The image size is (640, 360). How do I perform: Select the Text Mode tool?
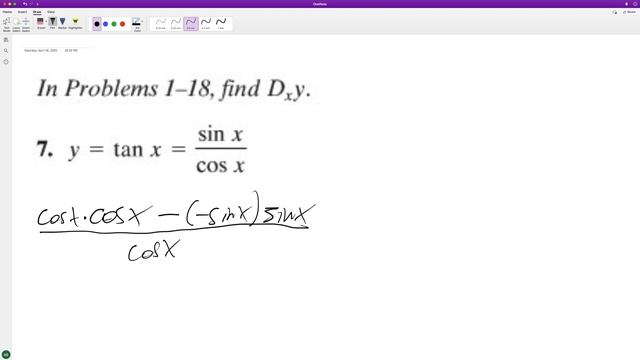7,24
